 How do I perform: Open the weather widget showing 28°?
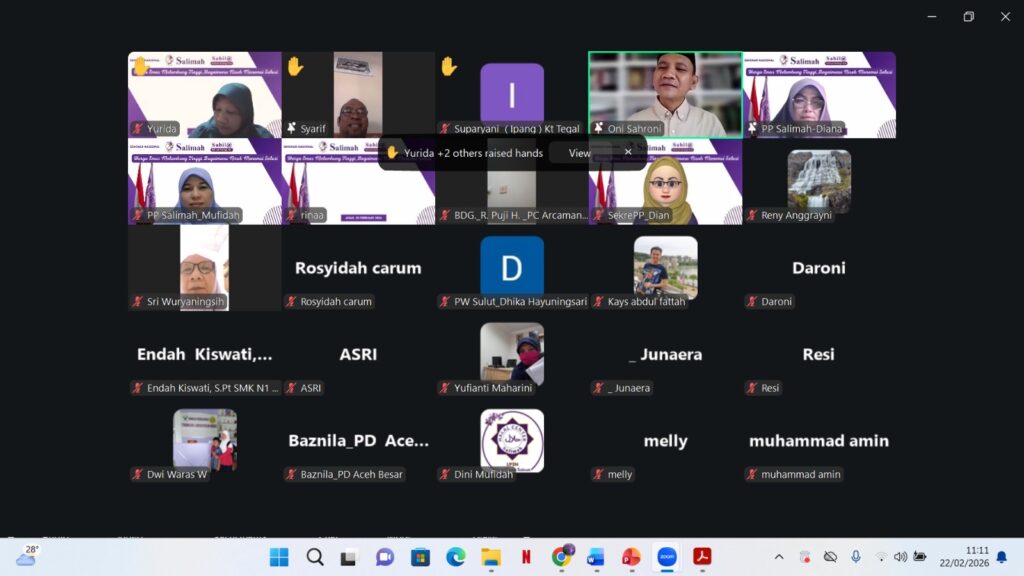(x=26, y=556)
